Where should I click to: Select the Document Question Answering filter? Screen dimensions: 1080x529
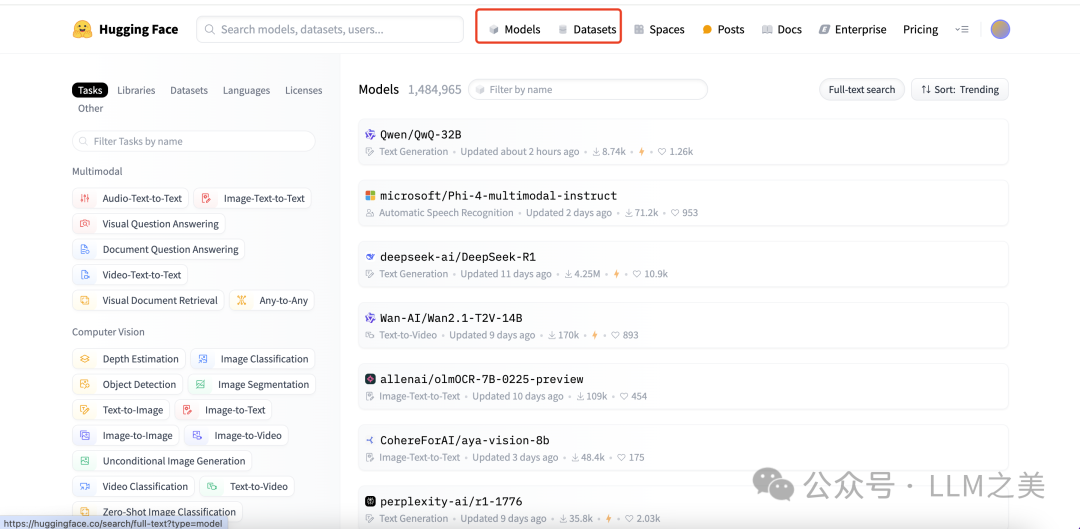tap(158, 249)
